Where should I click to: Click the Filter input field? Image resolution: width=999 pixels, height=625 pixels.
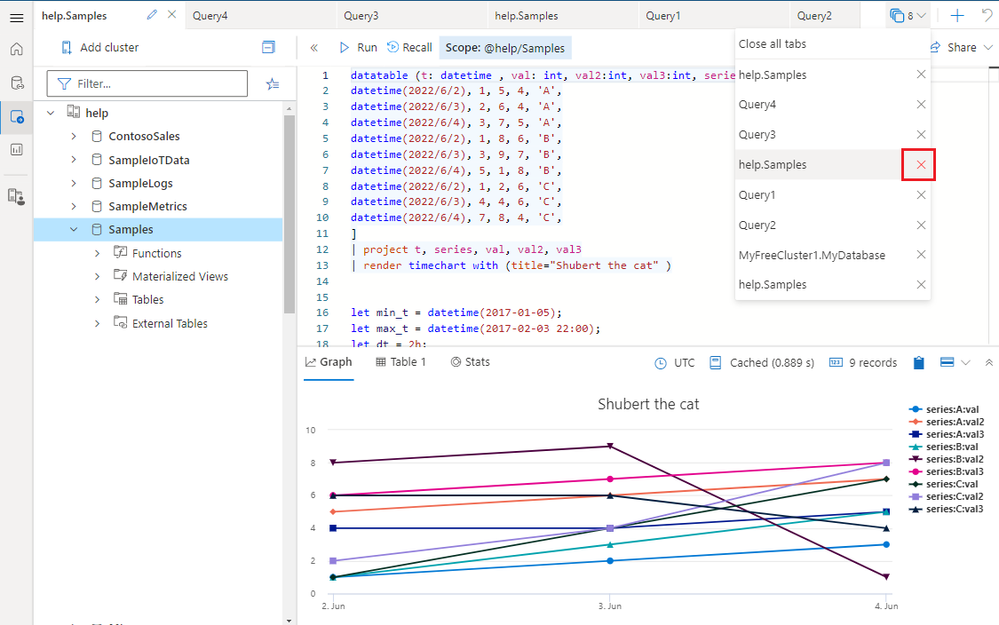147,83
